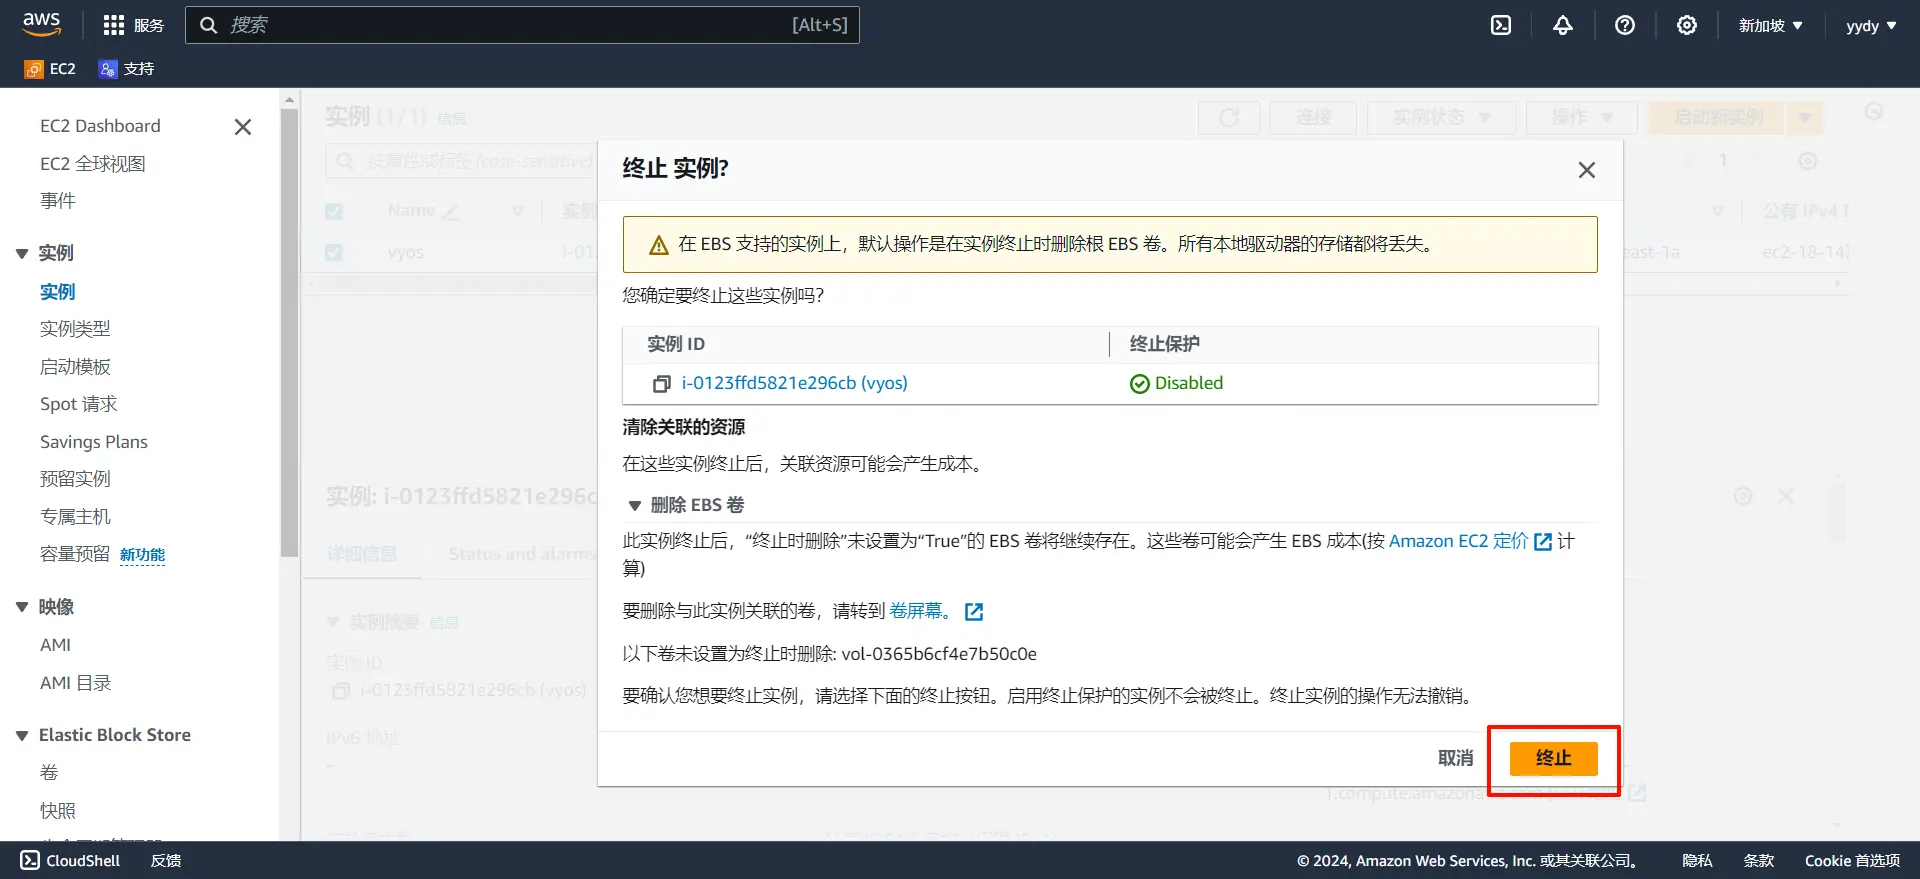Open Spot 请求 in sidebar
1920x879 pixels.
pos(79,404)
